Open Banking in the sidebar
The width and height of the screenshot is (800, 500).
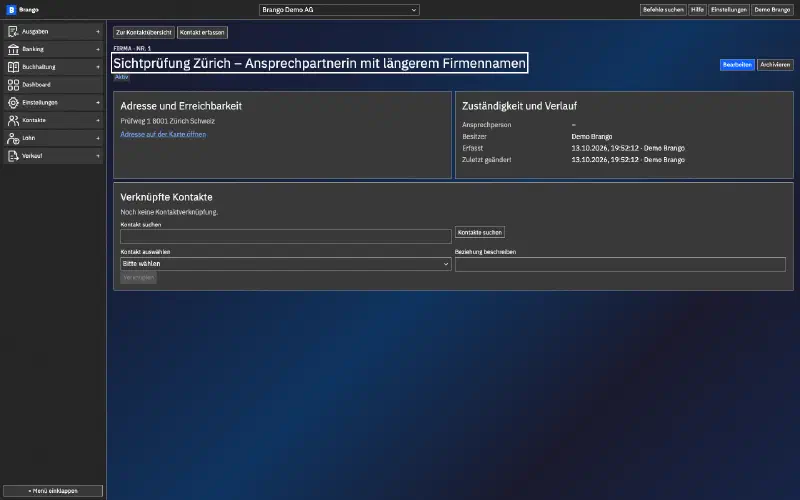click(x=54, y=49)
